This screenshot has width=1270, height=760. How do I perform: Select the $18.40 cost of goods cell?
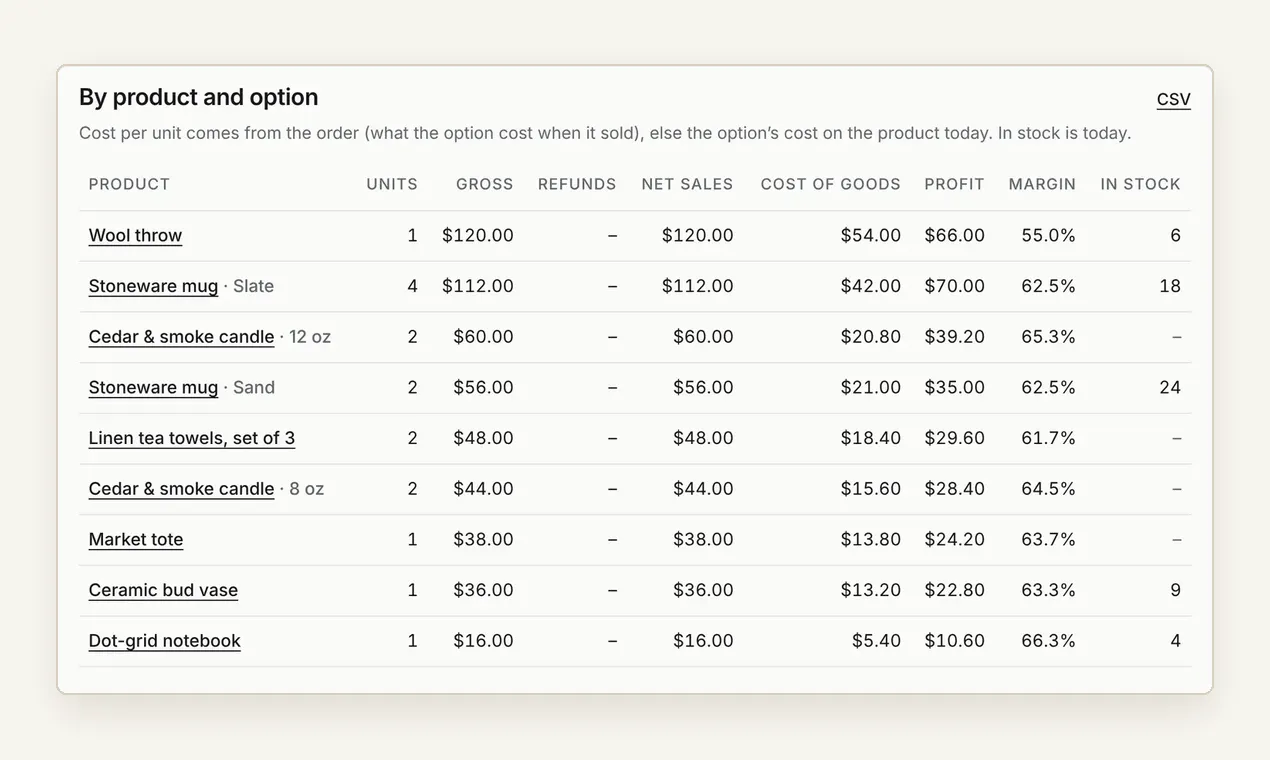(871, 438)
